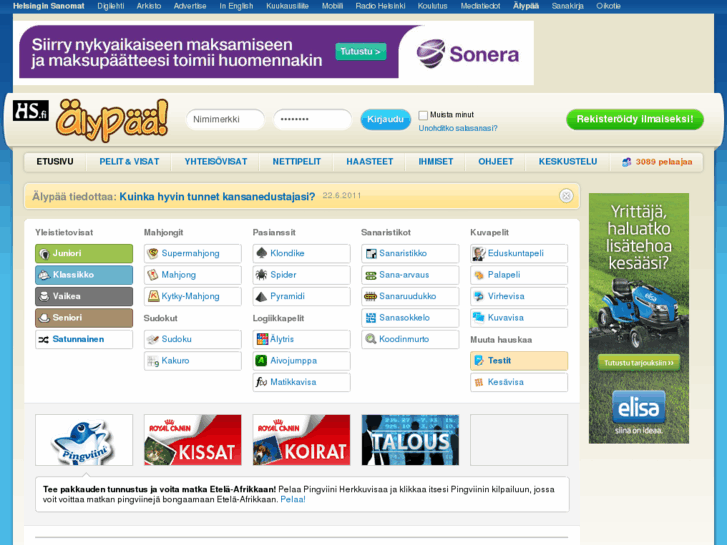This screenshot has width=727, height=545.
Task: Go to the YHTEISÖVISAT tab
Action: [216, 162]
